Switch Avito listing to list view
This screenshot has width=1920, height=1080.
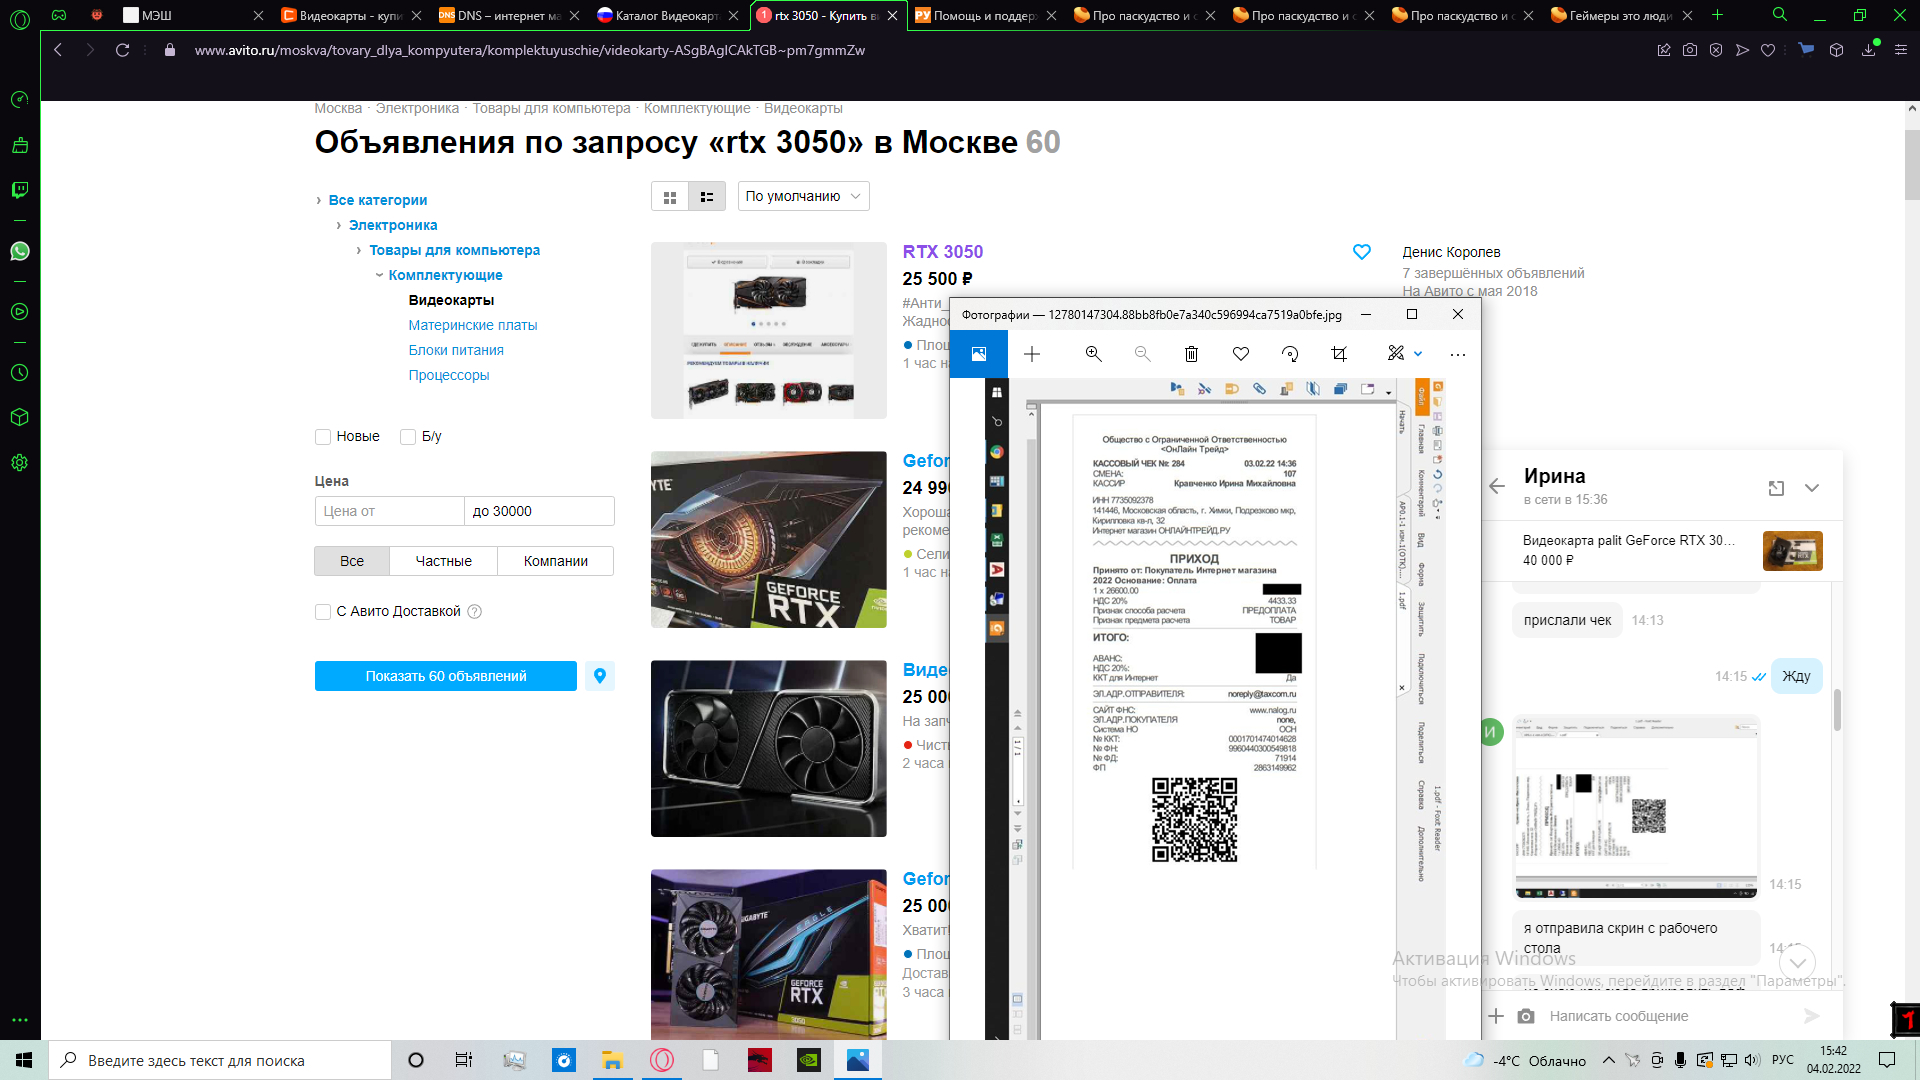[707, 197]
